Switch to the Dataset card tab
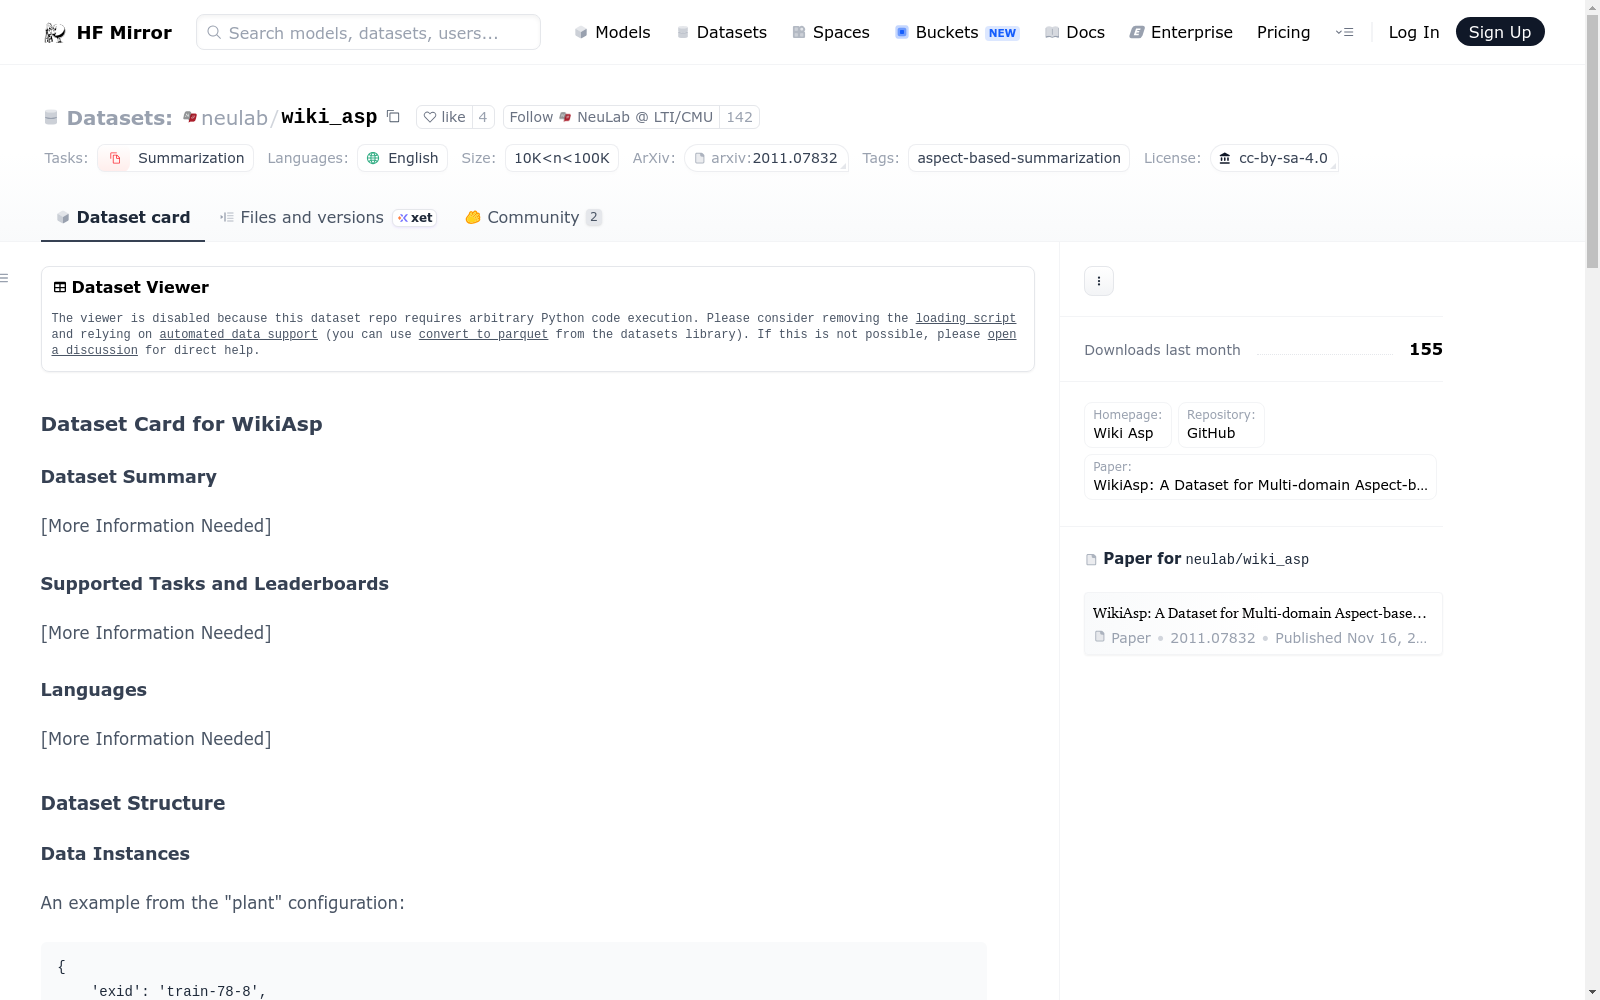 [x=123, y=218]
